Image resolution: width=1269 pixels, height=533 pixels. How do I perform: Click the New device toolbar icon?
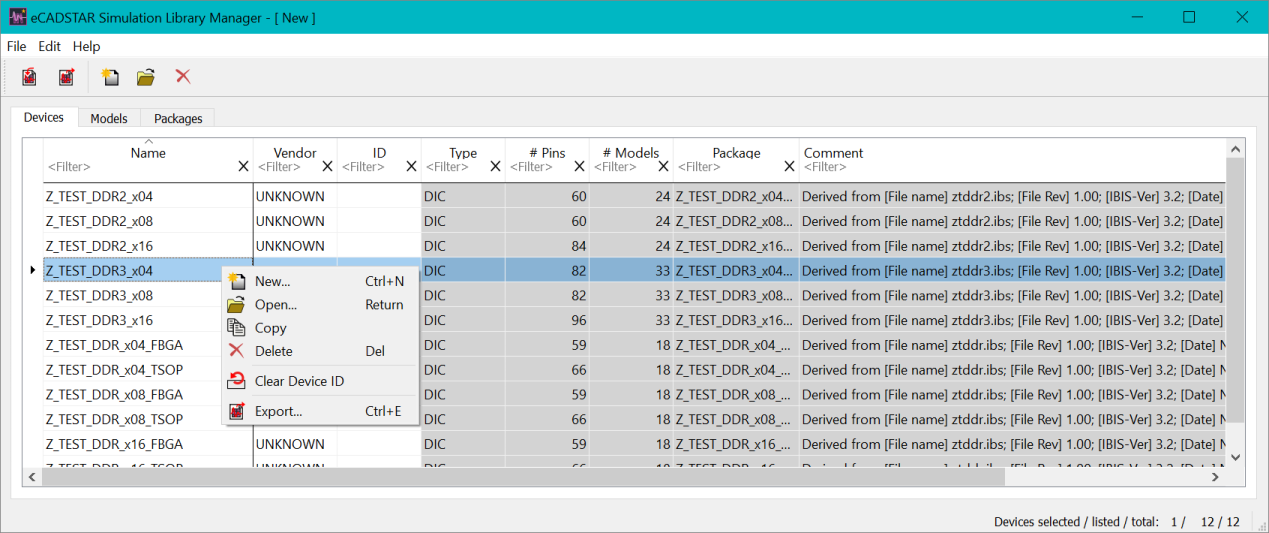point(110,77)
